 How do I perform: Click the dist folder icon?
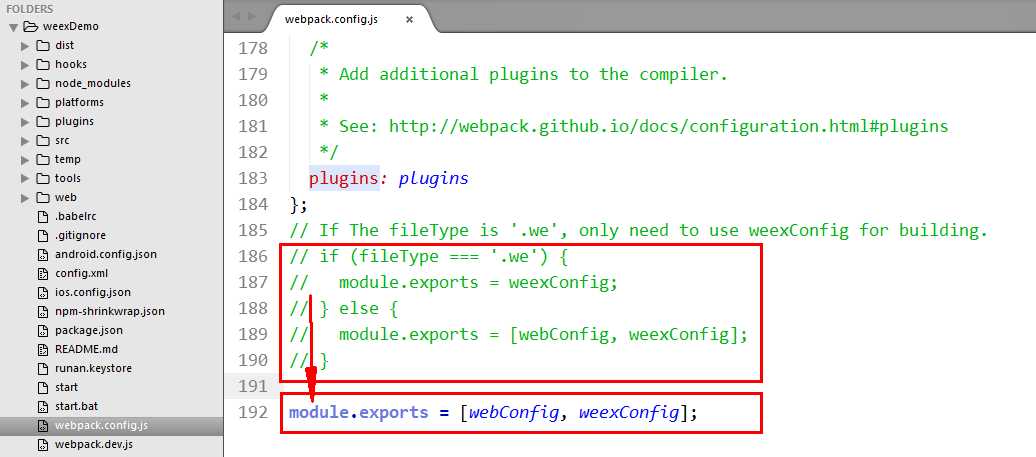point(43,46)
